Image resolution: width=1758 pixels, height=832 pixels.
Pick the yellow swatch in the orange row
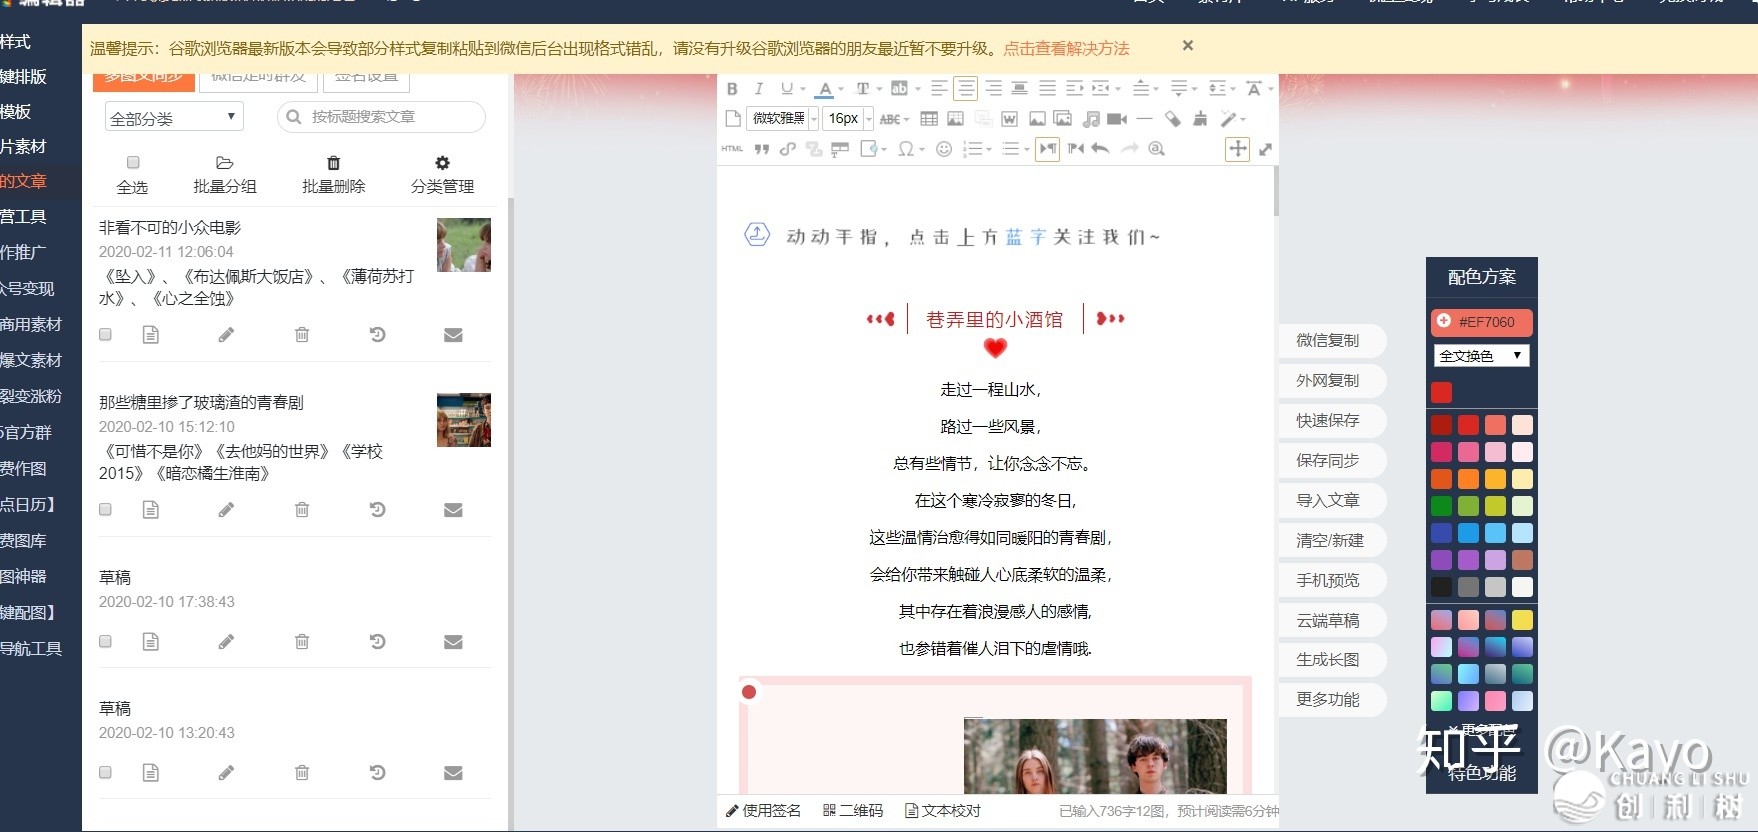[1495, 479]
